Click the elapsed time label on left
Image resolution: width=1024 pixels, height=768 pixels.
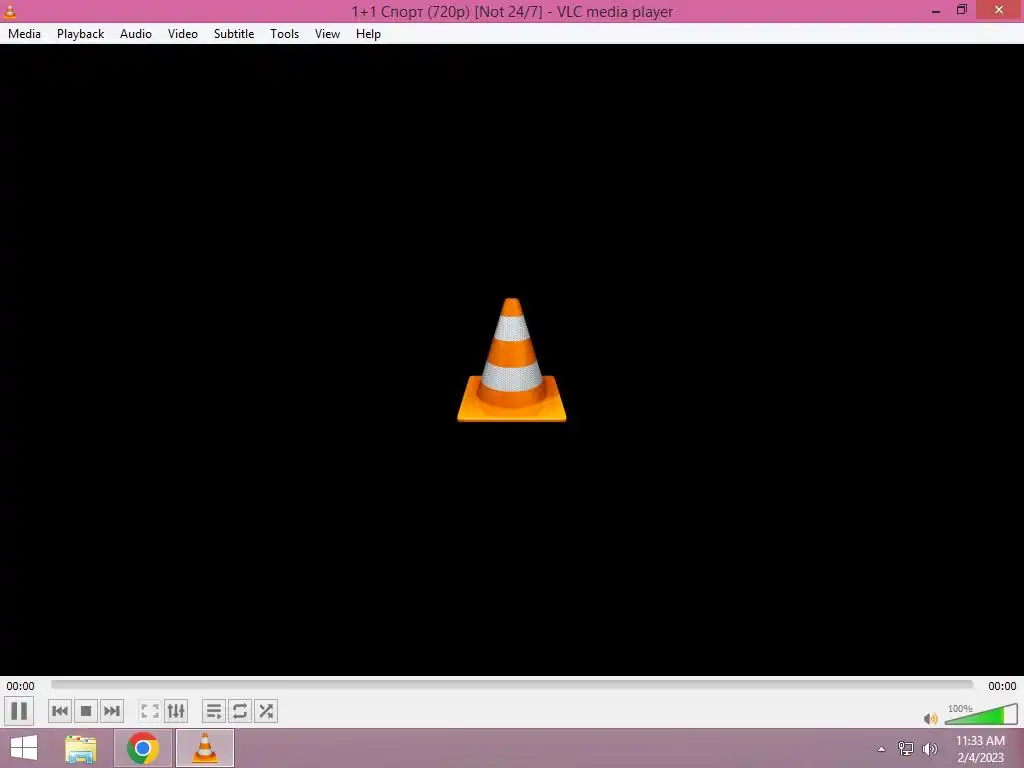20,686
